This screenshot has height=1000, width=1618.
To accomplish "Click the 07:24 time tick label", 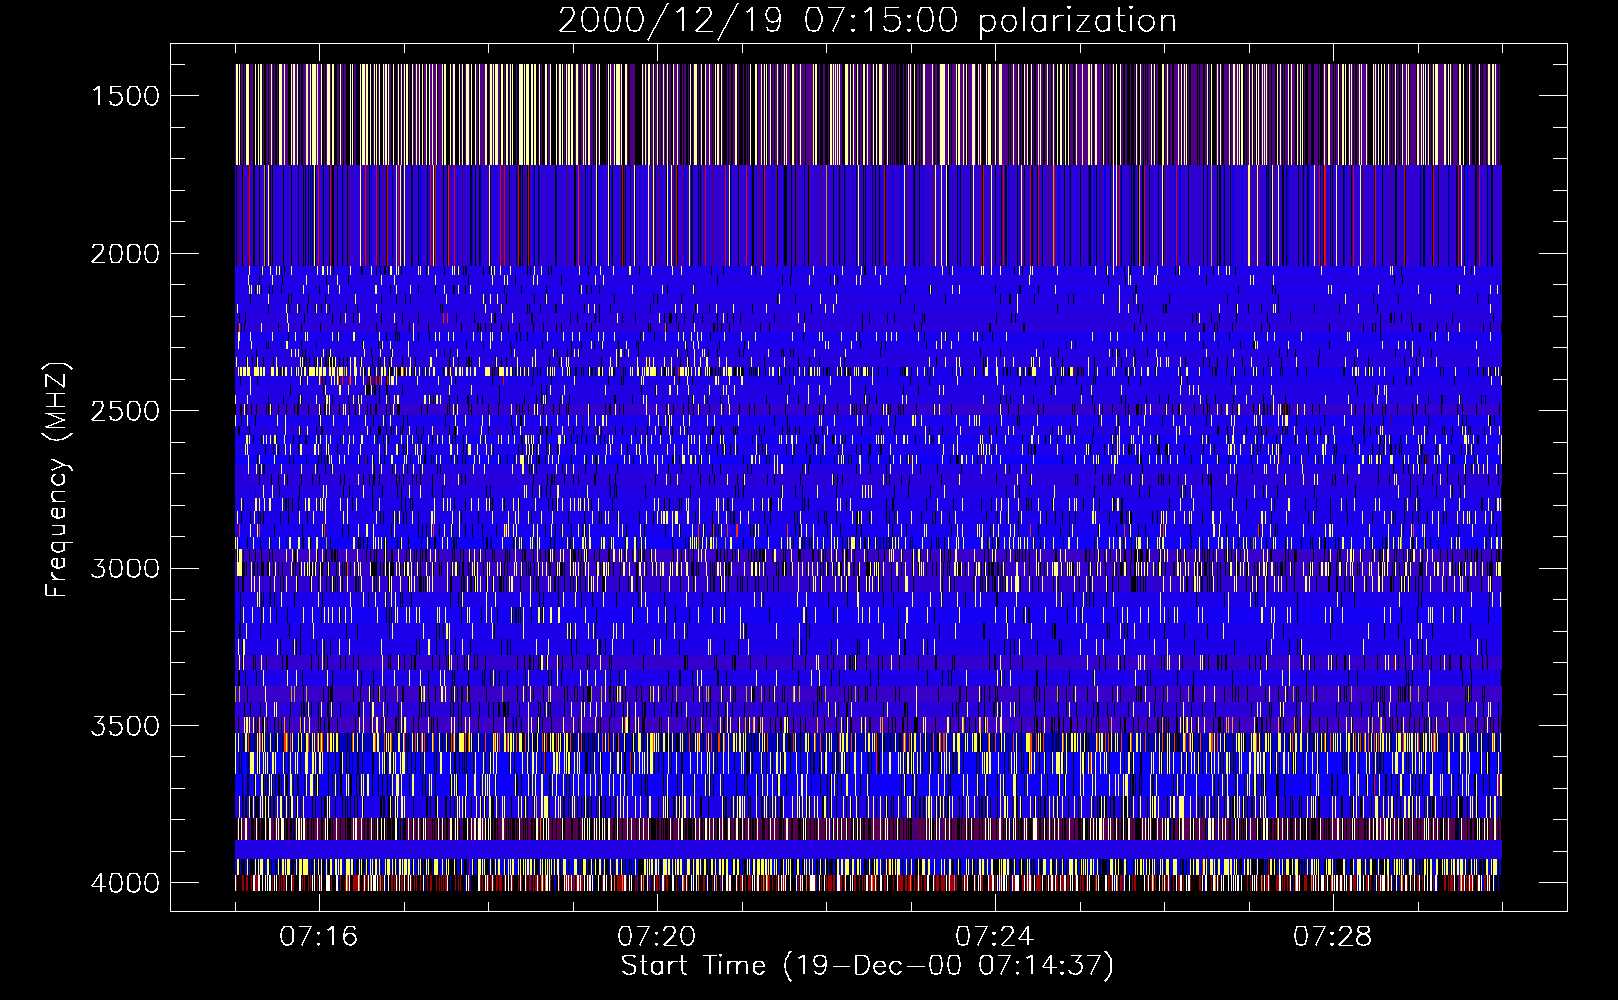I will [995, 937].
